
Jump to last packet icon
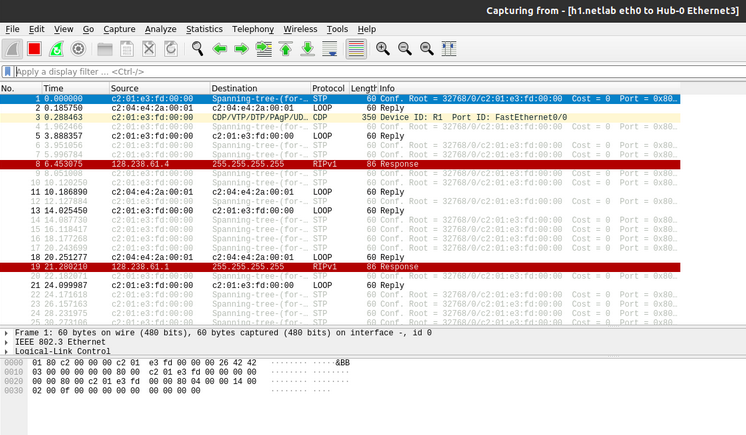[x=308, y=49]
